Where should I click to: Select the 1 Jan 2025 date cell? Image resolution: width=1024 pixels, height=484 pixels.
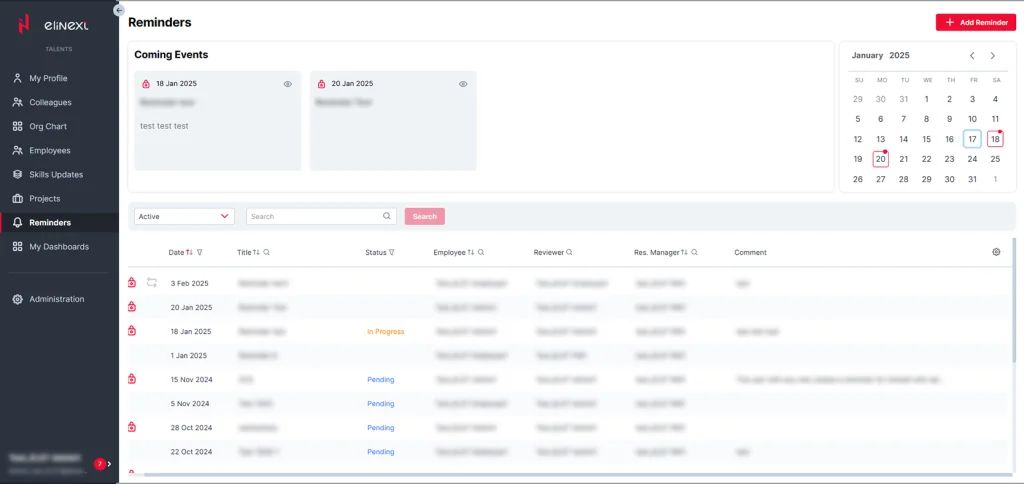189,356
